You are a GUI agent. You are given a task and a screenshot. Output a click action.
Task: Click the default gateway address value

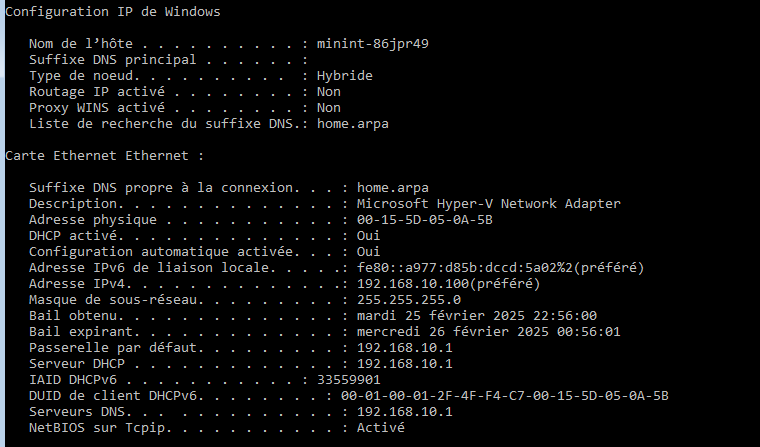pos(405,348)
